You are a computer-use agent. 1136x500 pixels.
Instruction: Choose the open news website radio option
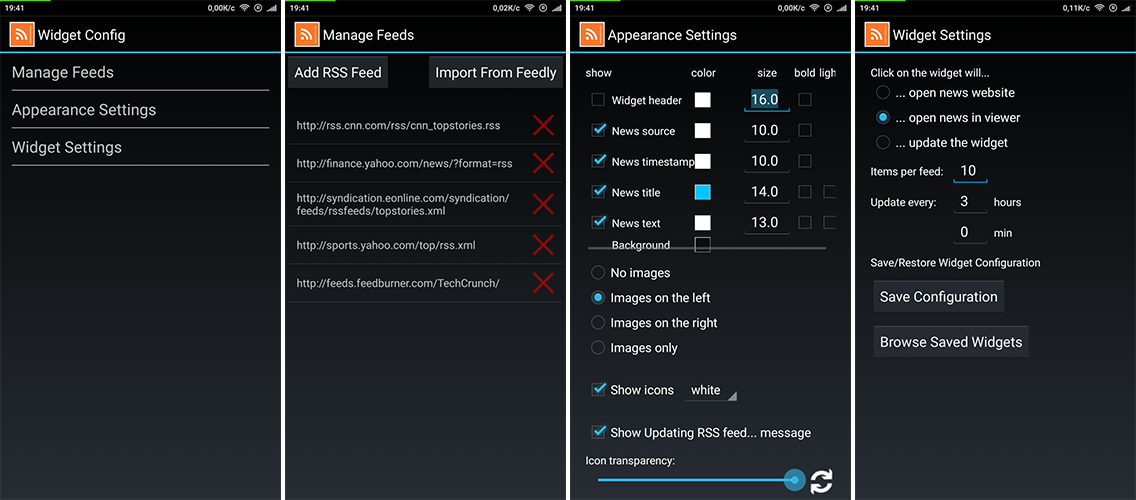883,93
